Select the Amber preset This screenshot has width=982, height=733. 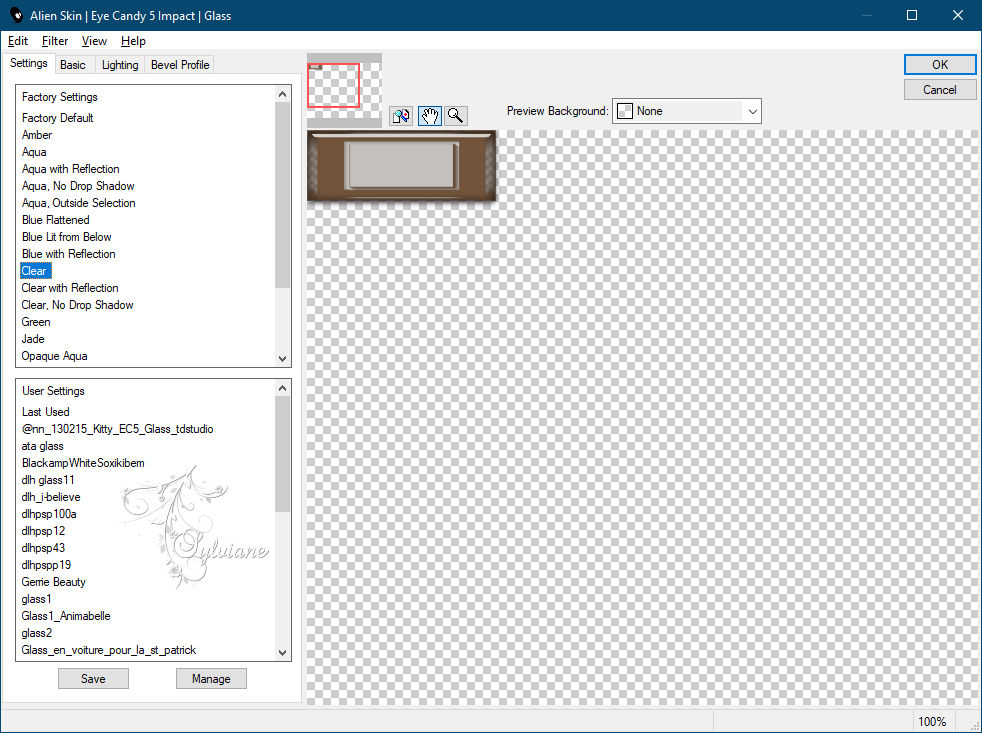[37, 135]
